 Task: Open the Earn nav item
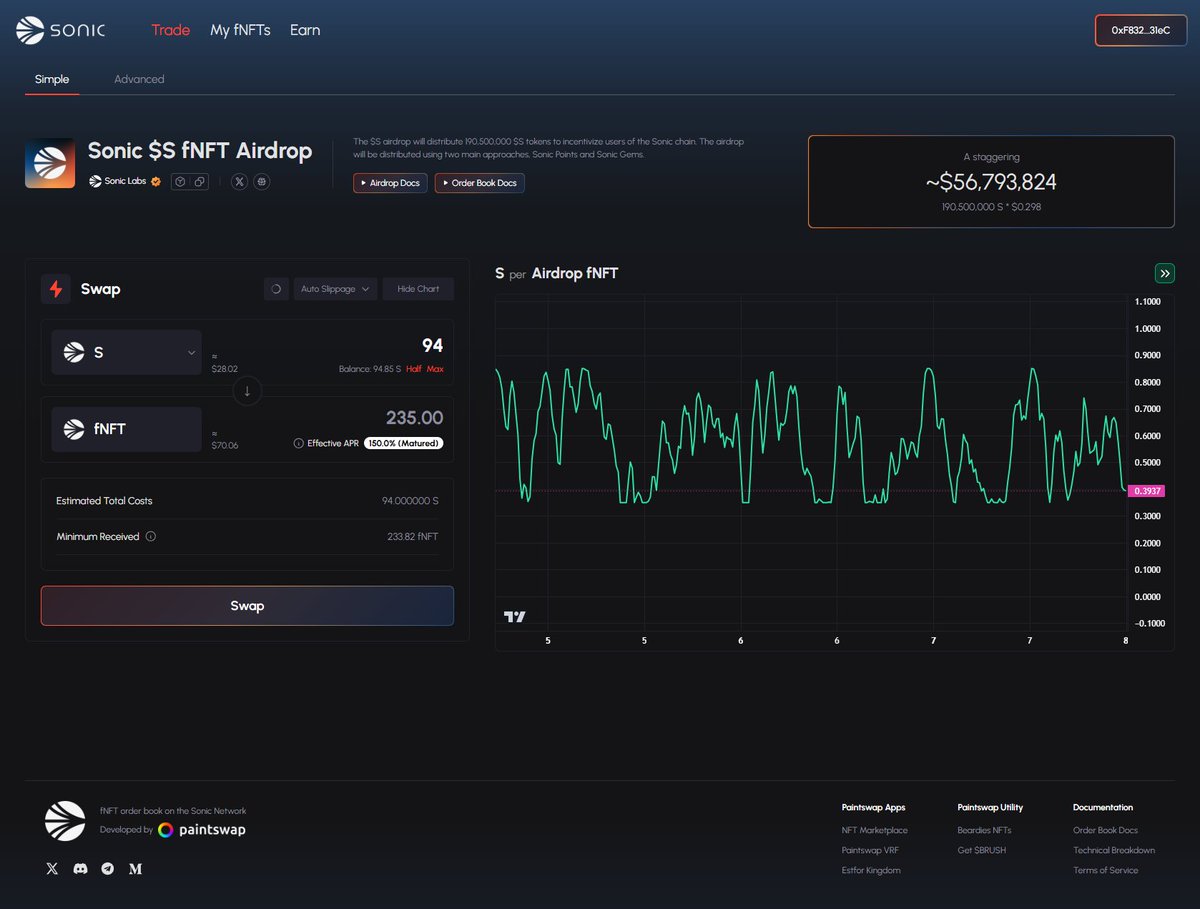tap(305, 30)
